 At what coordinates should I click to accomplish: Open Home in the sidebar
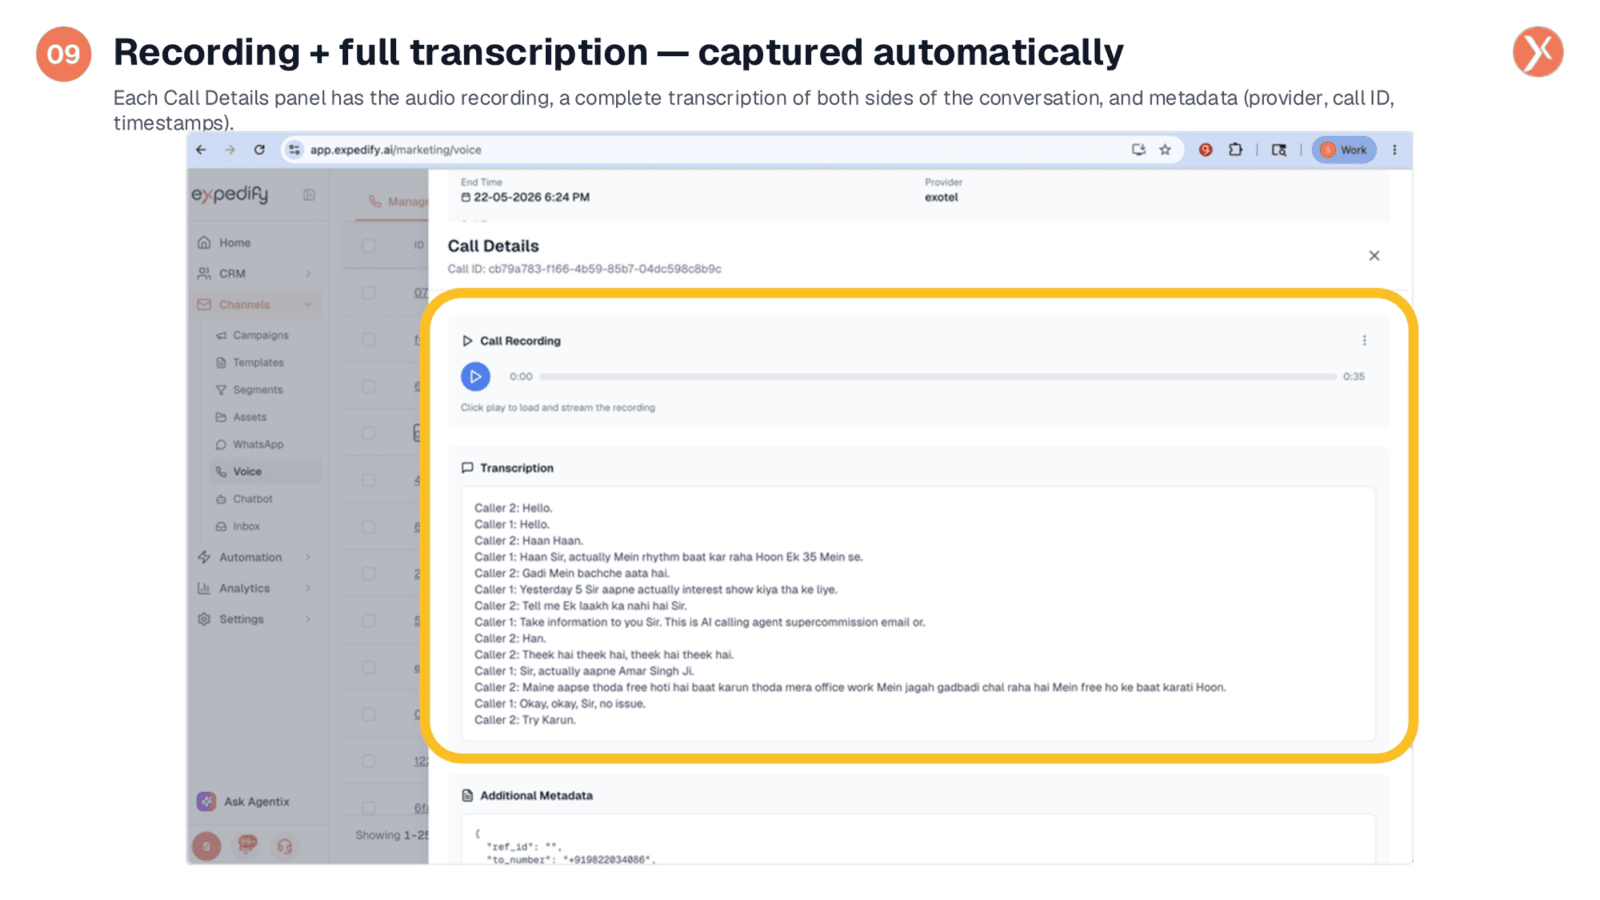pyautogui.click(x=235, y=243)
